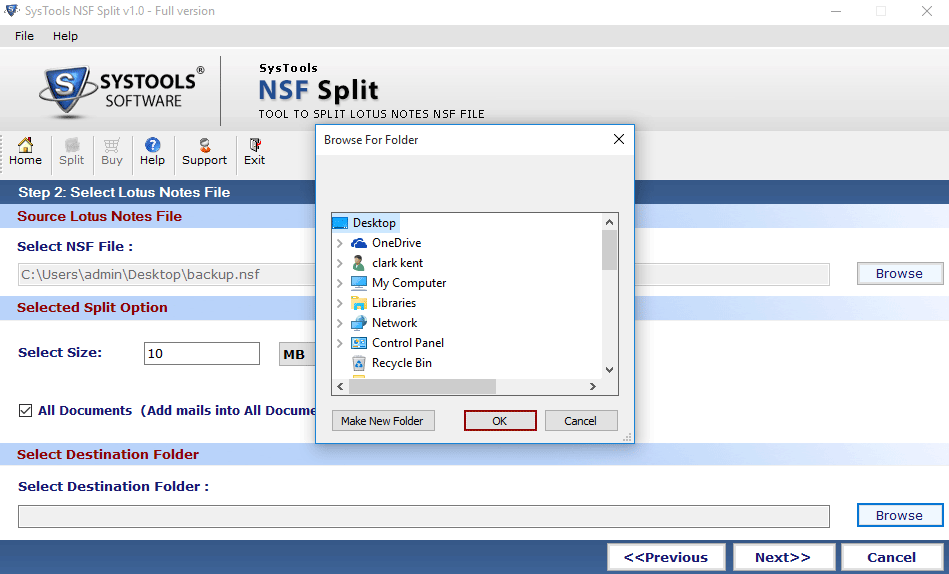Click the destination folder path field
Viewport: 949px width, 574px height.
[x=424, y=516]
